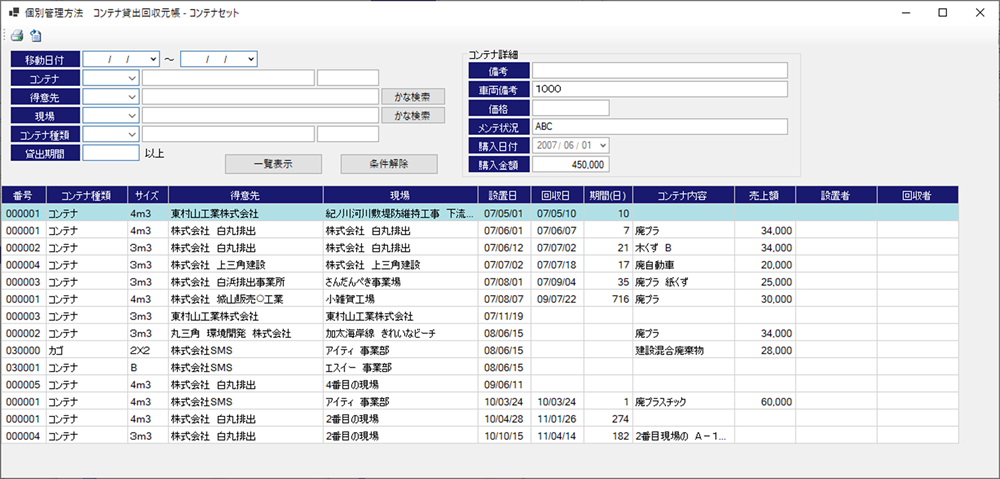
Task: Click the 2番目現場の A－1... content cell
Action: (x=684, y=436)
